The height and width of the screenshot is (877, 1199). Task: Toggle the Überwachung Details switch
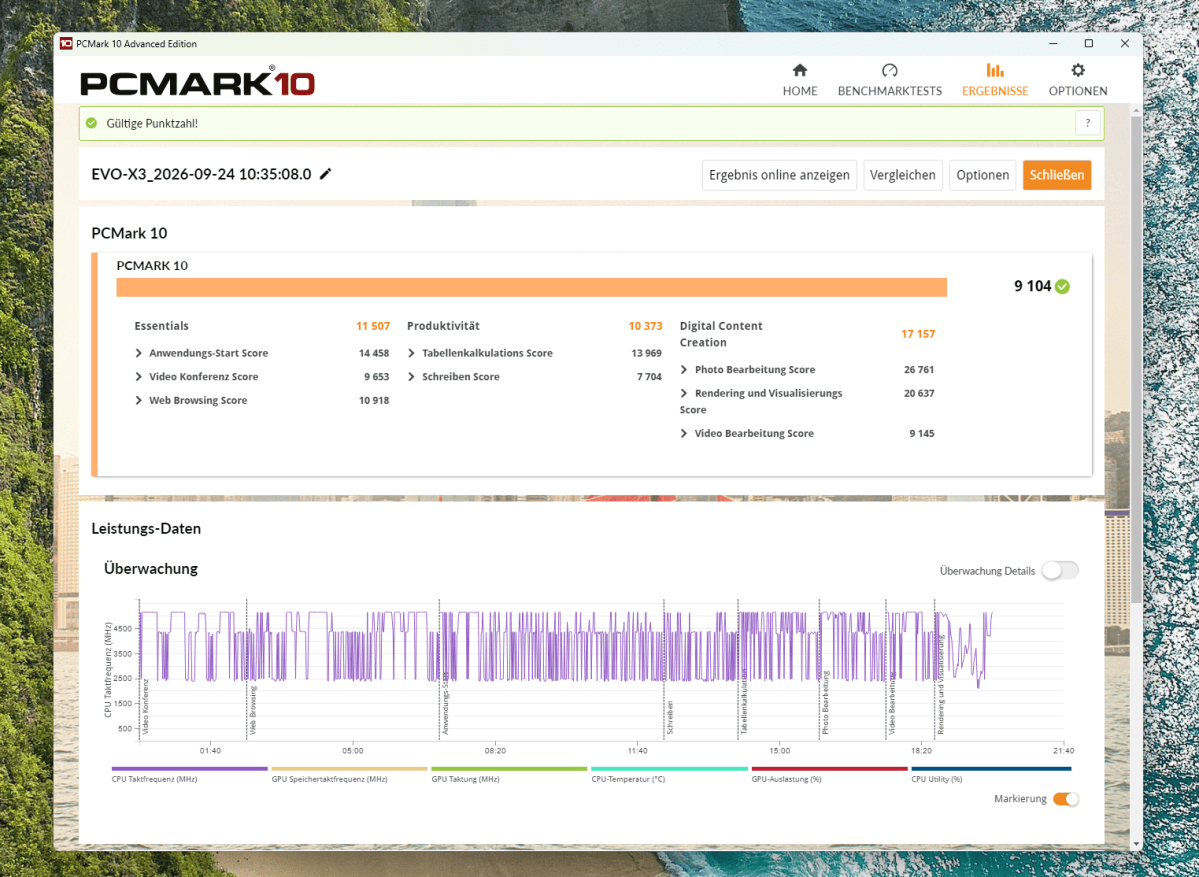[1060, 570]
